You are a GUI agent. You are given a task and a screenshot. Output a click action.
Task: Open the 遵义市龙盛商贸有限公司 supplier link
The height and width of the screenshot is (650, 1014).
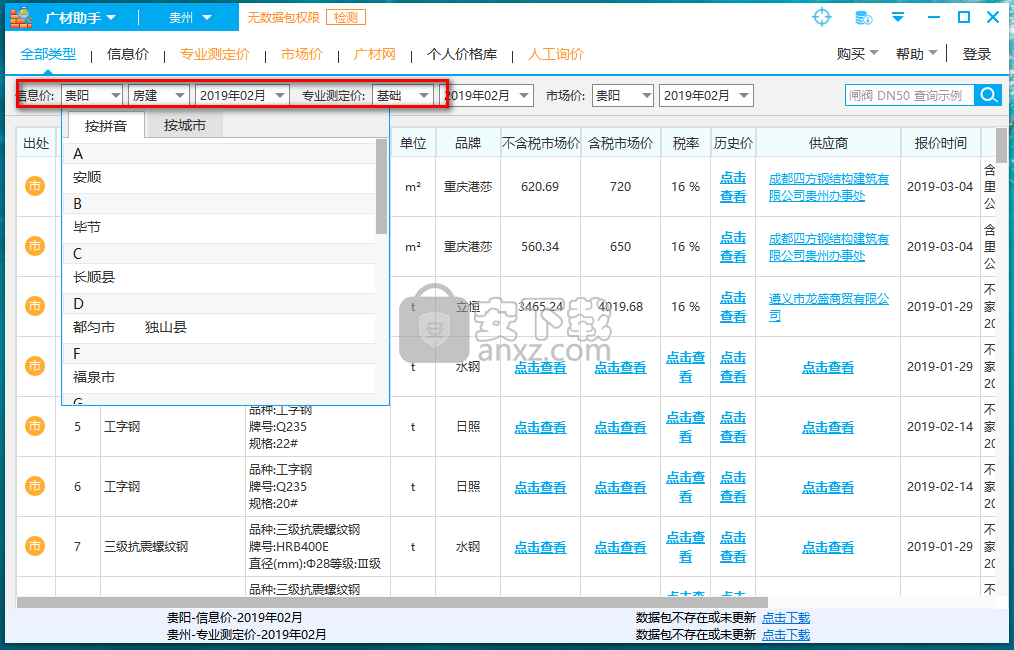(x=828, y=307)
